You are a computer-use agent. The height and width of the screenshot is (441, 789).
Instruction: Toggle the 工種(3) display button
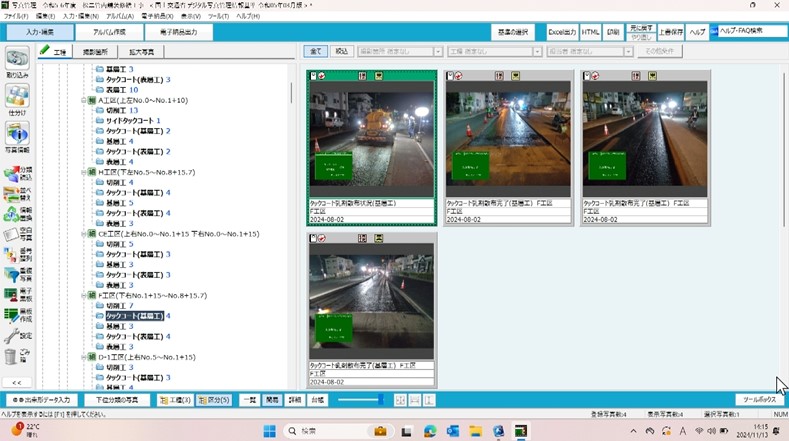click(175, 399)
